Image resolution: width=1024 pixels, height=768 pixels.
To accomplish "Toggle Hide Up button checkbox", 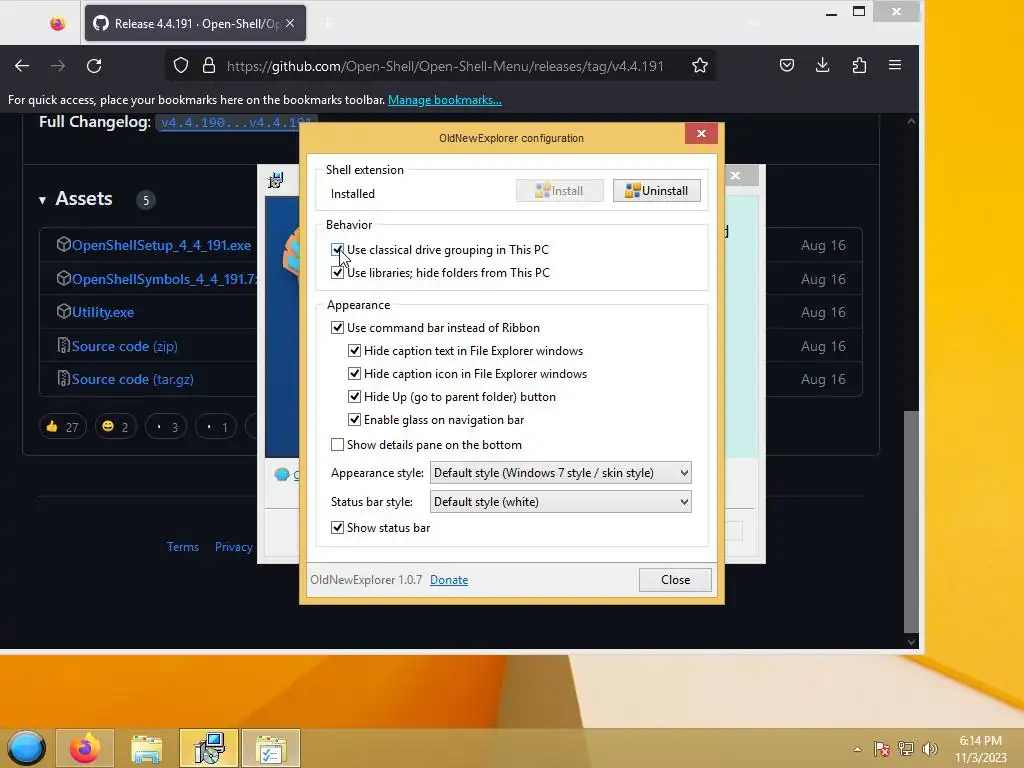I will (354, 396).
